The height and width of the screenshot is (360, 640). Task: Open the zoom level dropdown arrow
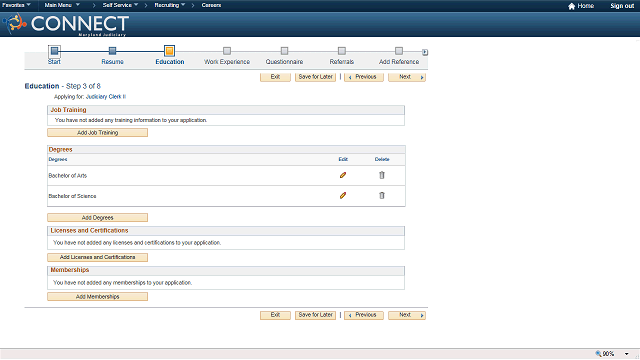click(627, 354)
